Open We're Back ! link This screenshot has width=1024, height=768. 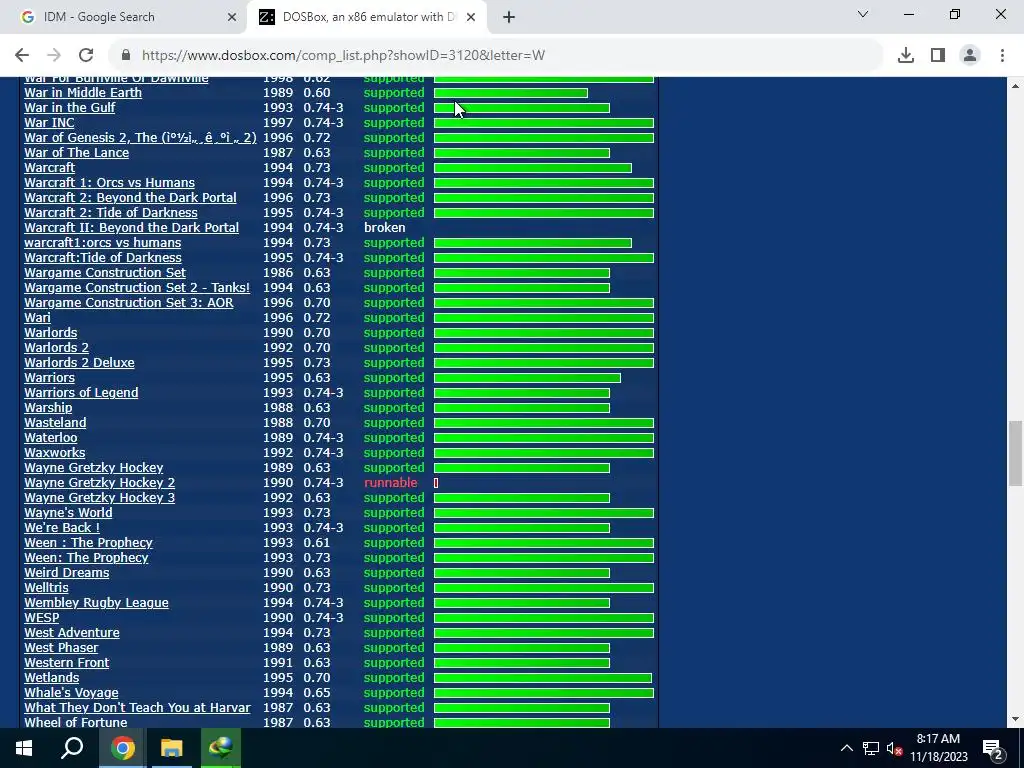61,528
